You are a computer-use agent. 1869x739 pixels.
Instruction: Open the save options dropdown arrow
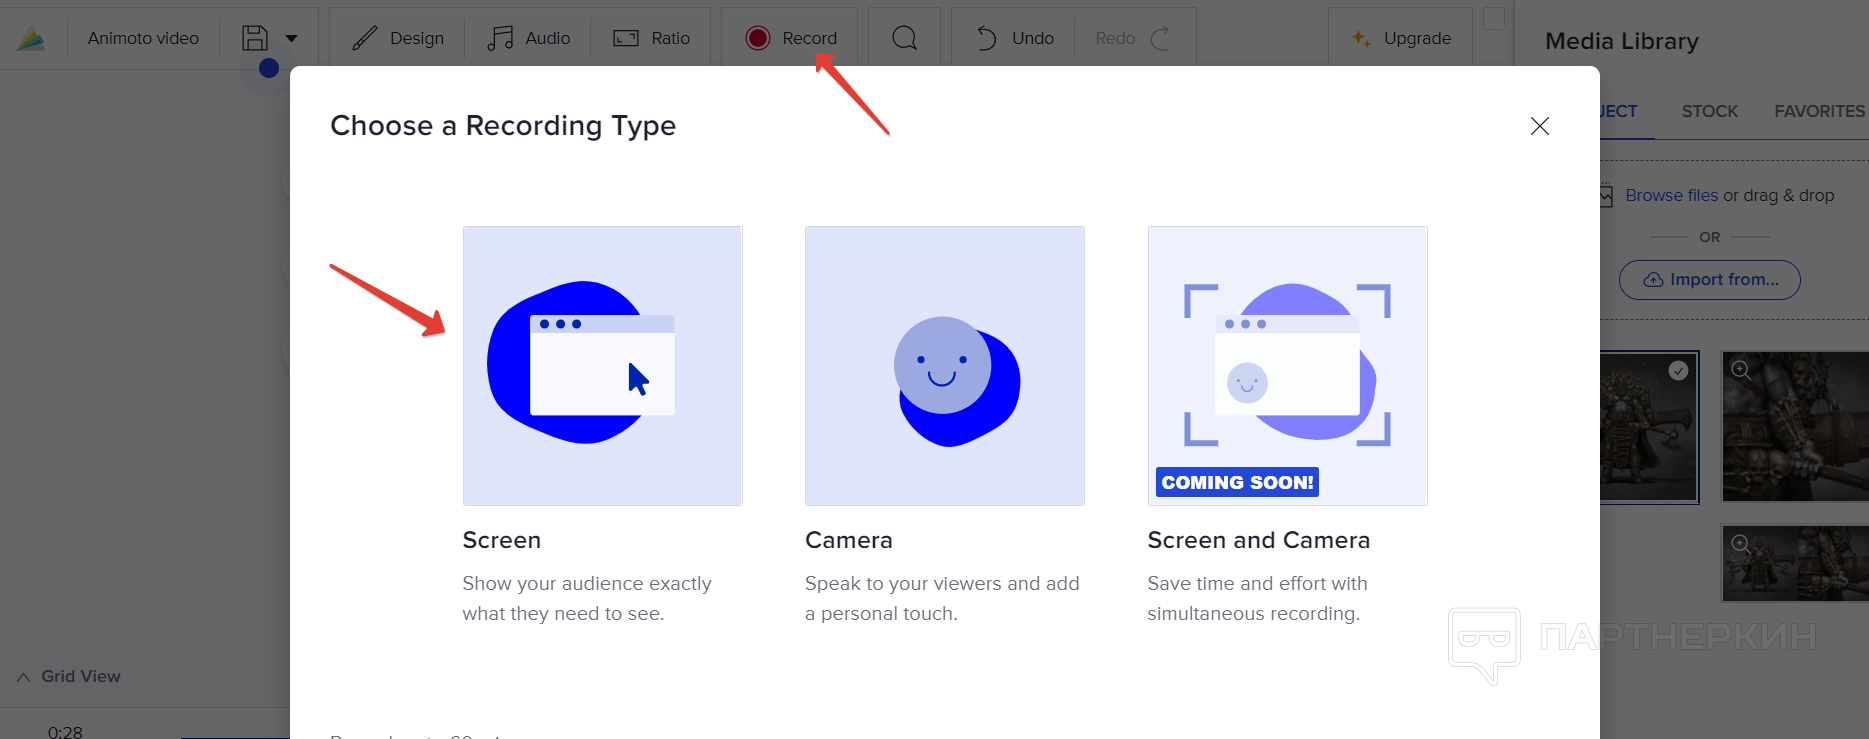click(x=292, y=38)
